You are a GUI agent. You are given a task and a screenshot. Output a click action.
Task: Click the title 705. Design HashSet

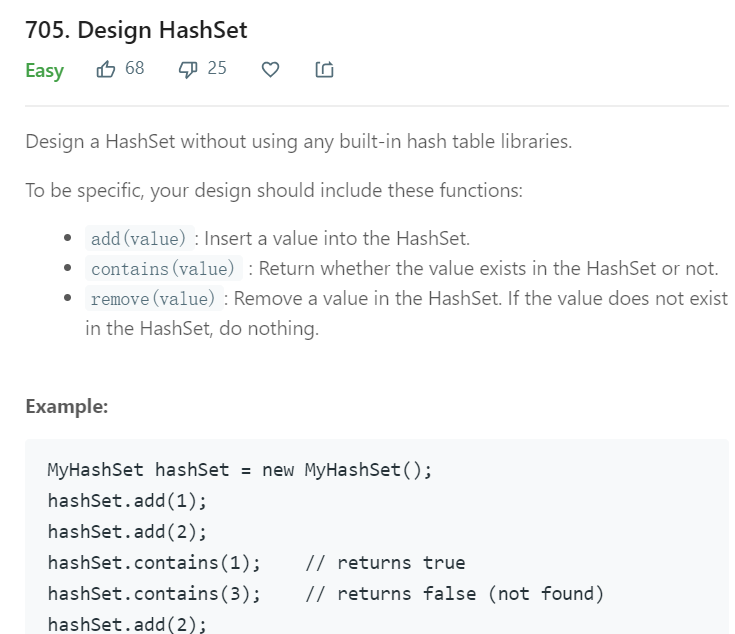click(136, 30)
